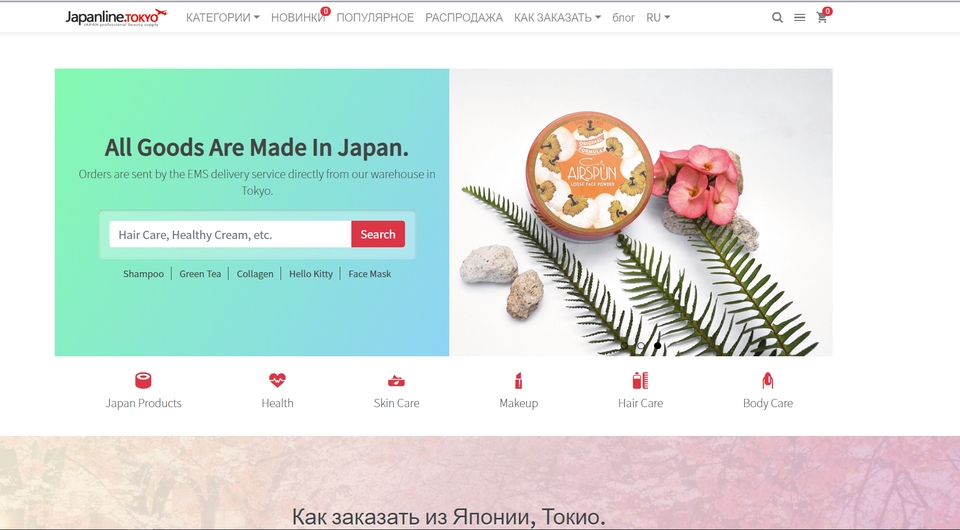Click the Japan Products category label
Viewport: 960px width, 530px height.
point(143,403)
